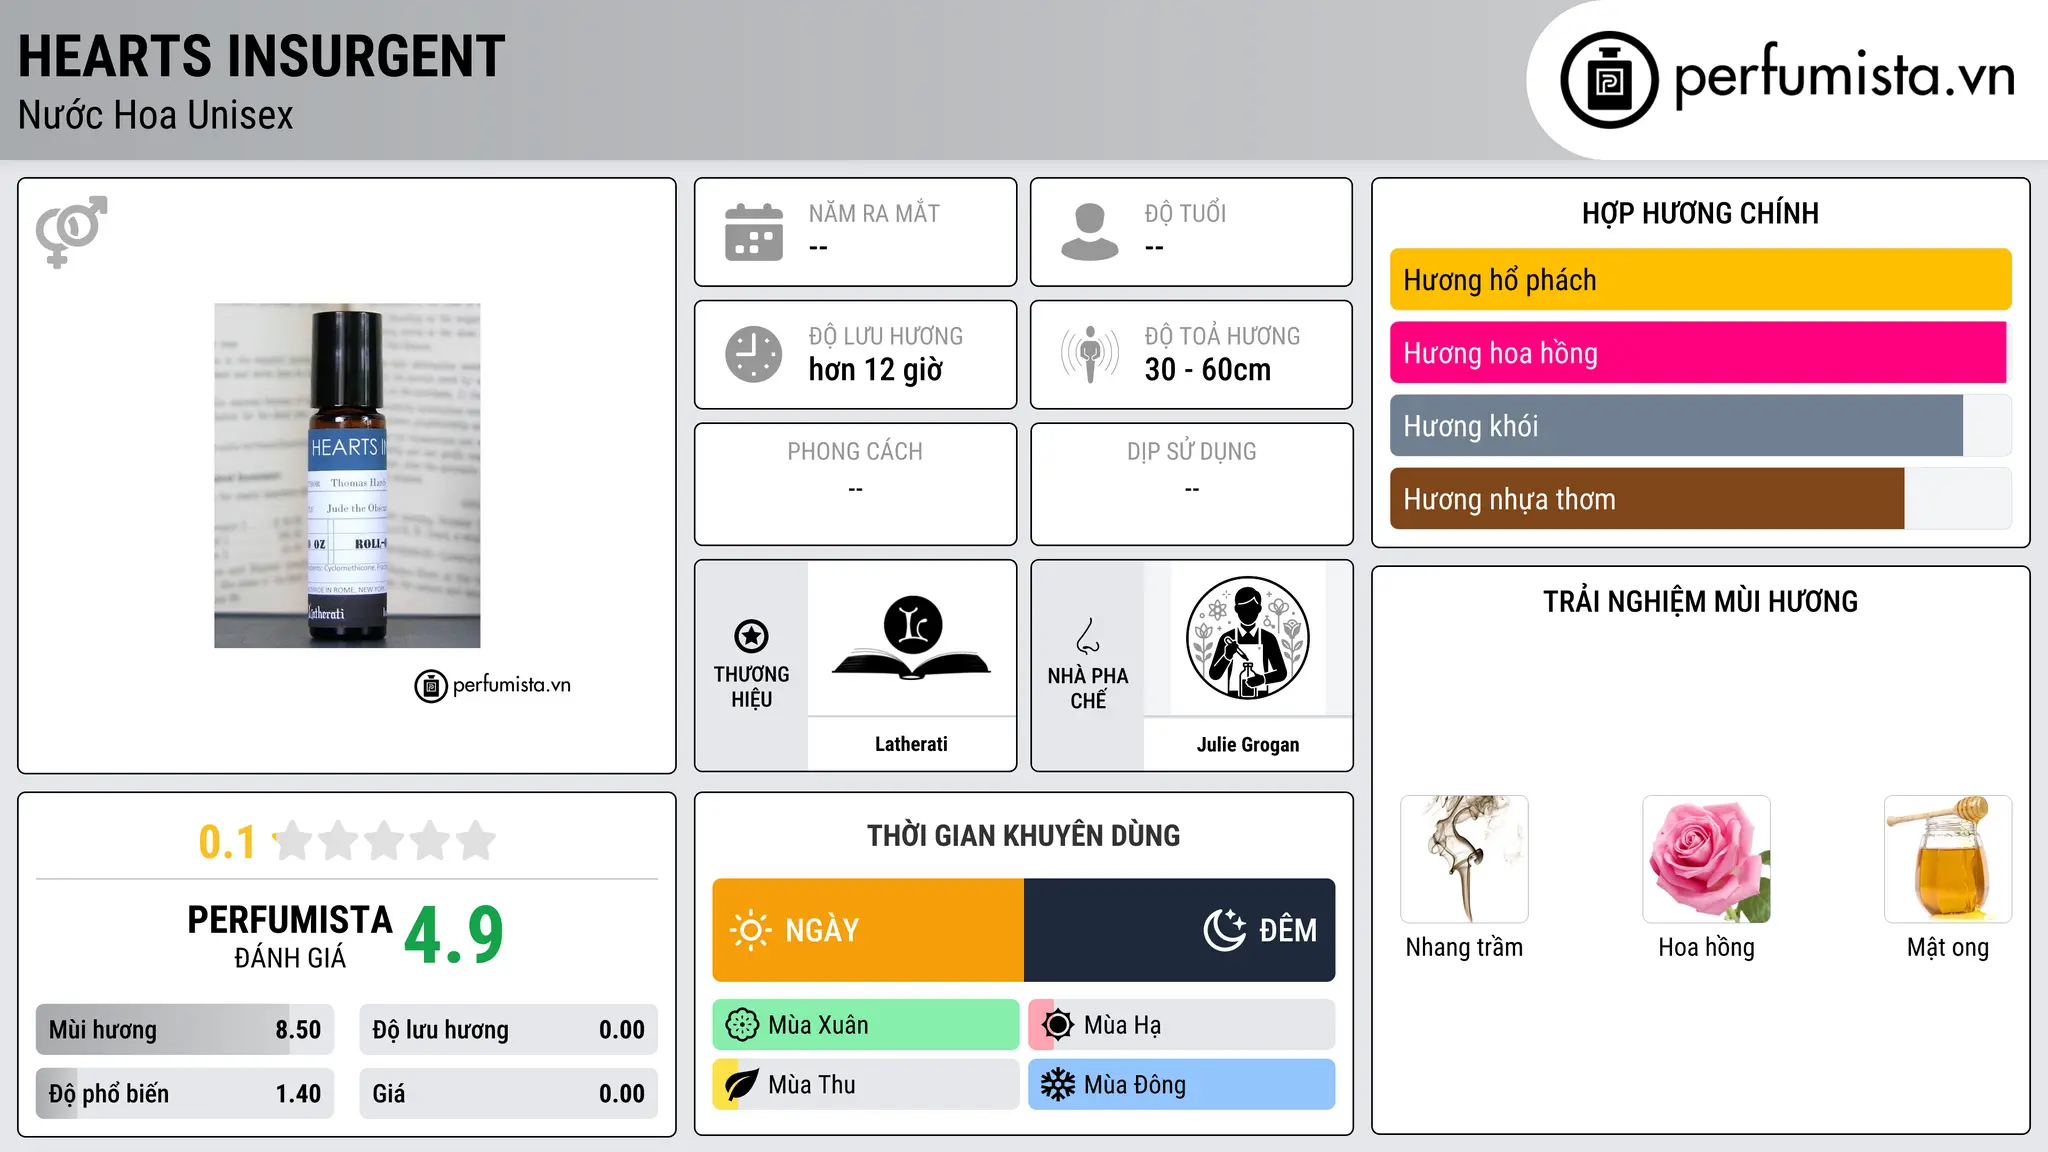The width and height of the screenshot is (2048, 1152).
Task: Click the Hoa hồng note caption
Action: pos(1706,948)
